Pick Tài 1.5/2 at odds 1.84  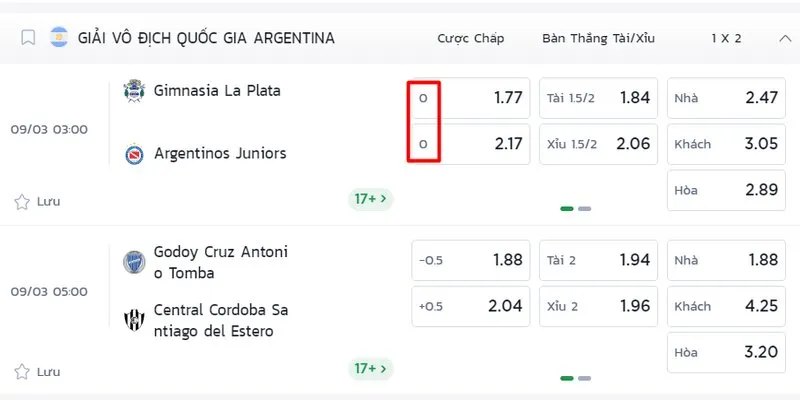pos(598,98)
